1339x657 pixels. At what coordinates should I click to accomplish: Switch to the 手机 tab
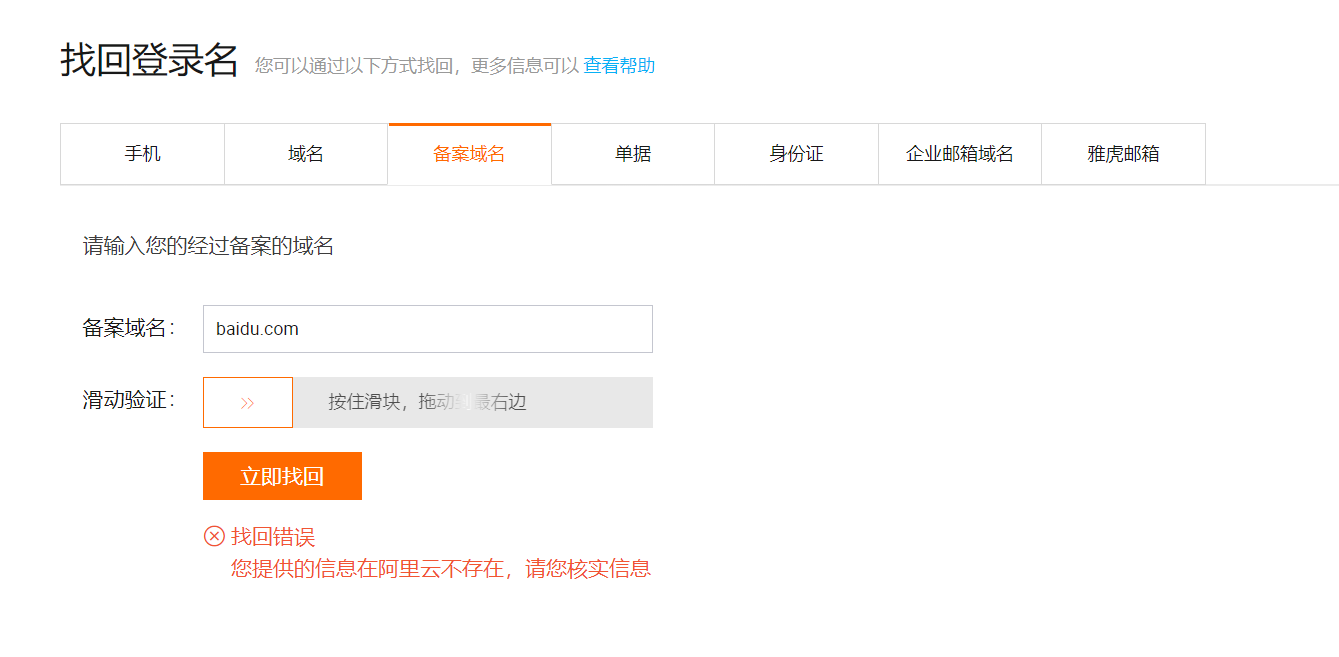pyautogui.click(x=142, y=154)
